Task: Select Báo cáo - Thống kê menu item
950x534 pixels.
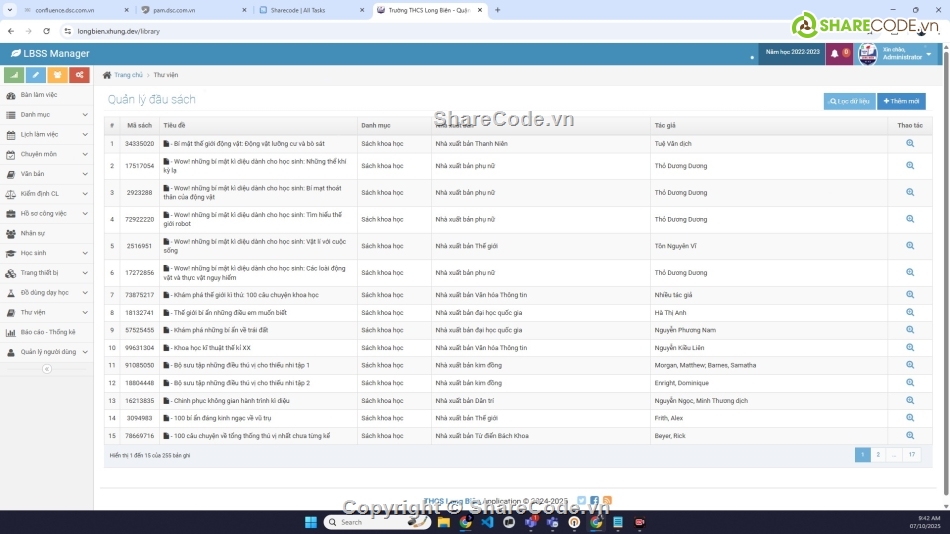Action: (48, 332)
